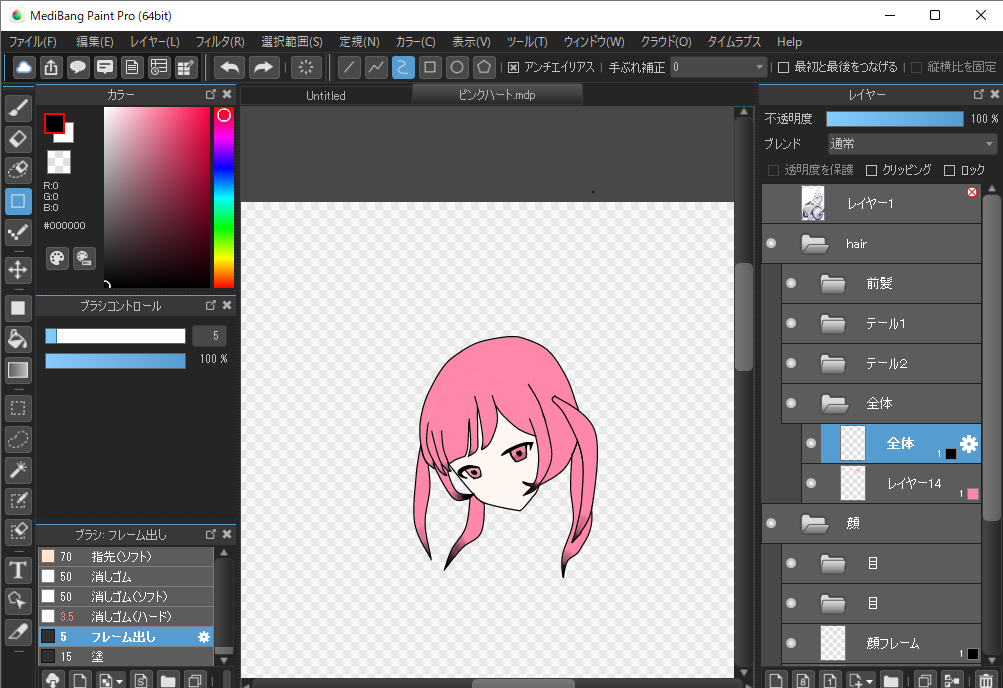Enable the ロック checkbox
The image size is (1003, 688).
coord(949,170)
